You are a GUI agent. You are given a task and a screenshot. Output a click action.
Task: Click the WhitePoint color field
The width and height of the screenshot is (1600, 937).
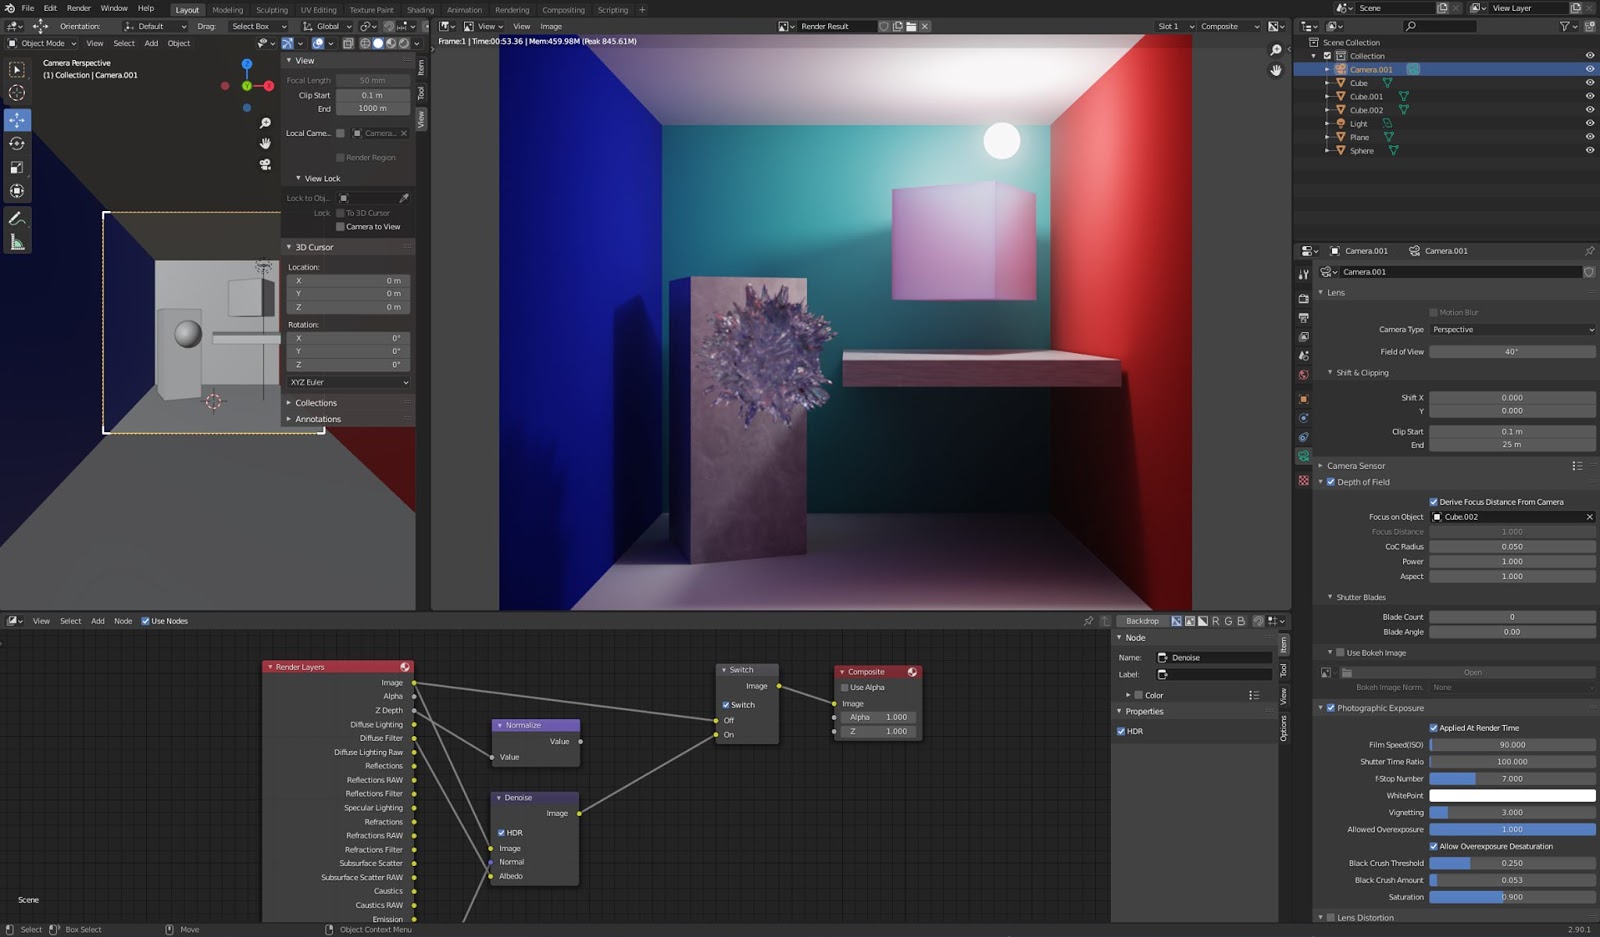[x=1512, y=795]
